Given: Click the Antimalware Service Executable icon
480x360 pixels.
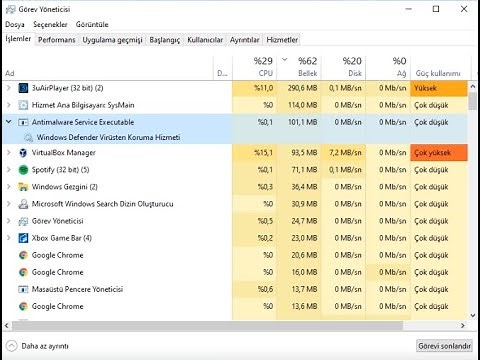Looking at the screenshot, I should point(23,122).
